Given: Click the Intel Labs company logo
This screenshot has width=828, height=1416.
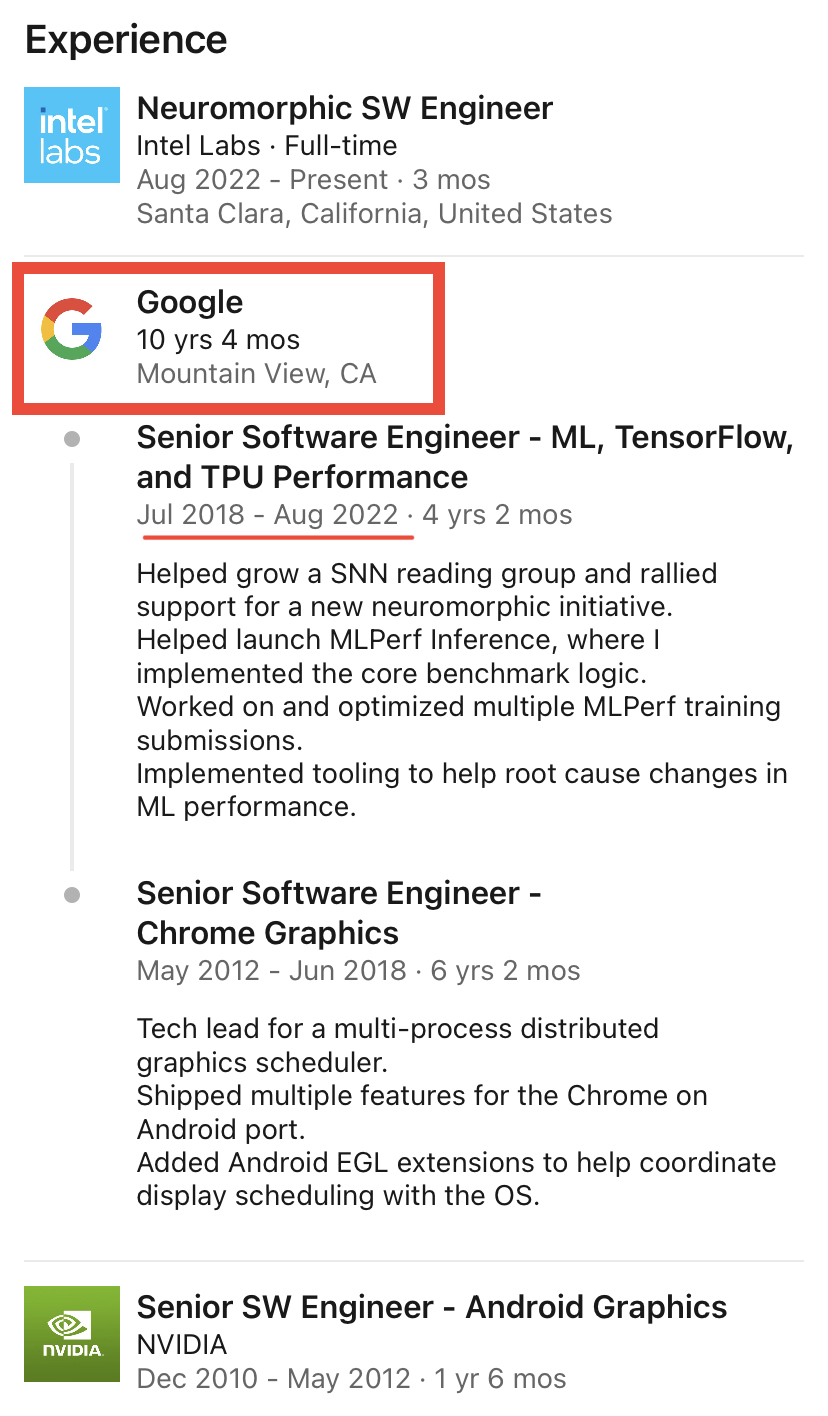Looking at the screenshot, I should pyautogui.click(x=72, y=135).
